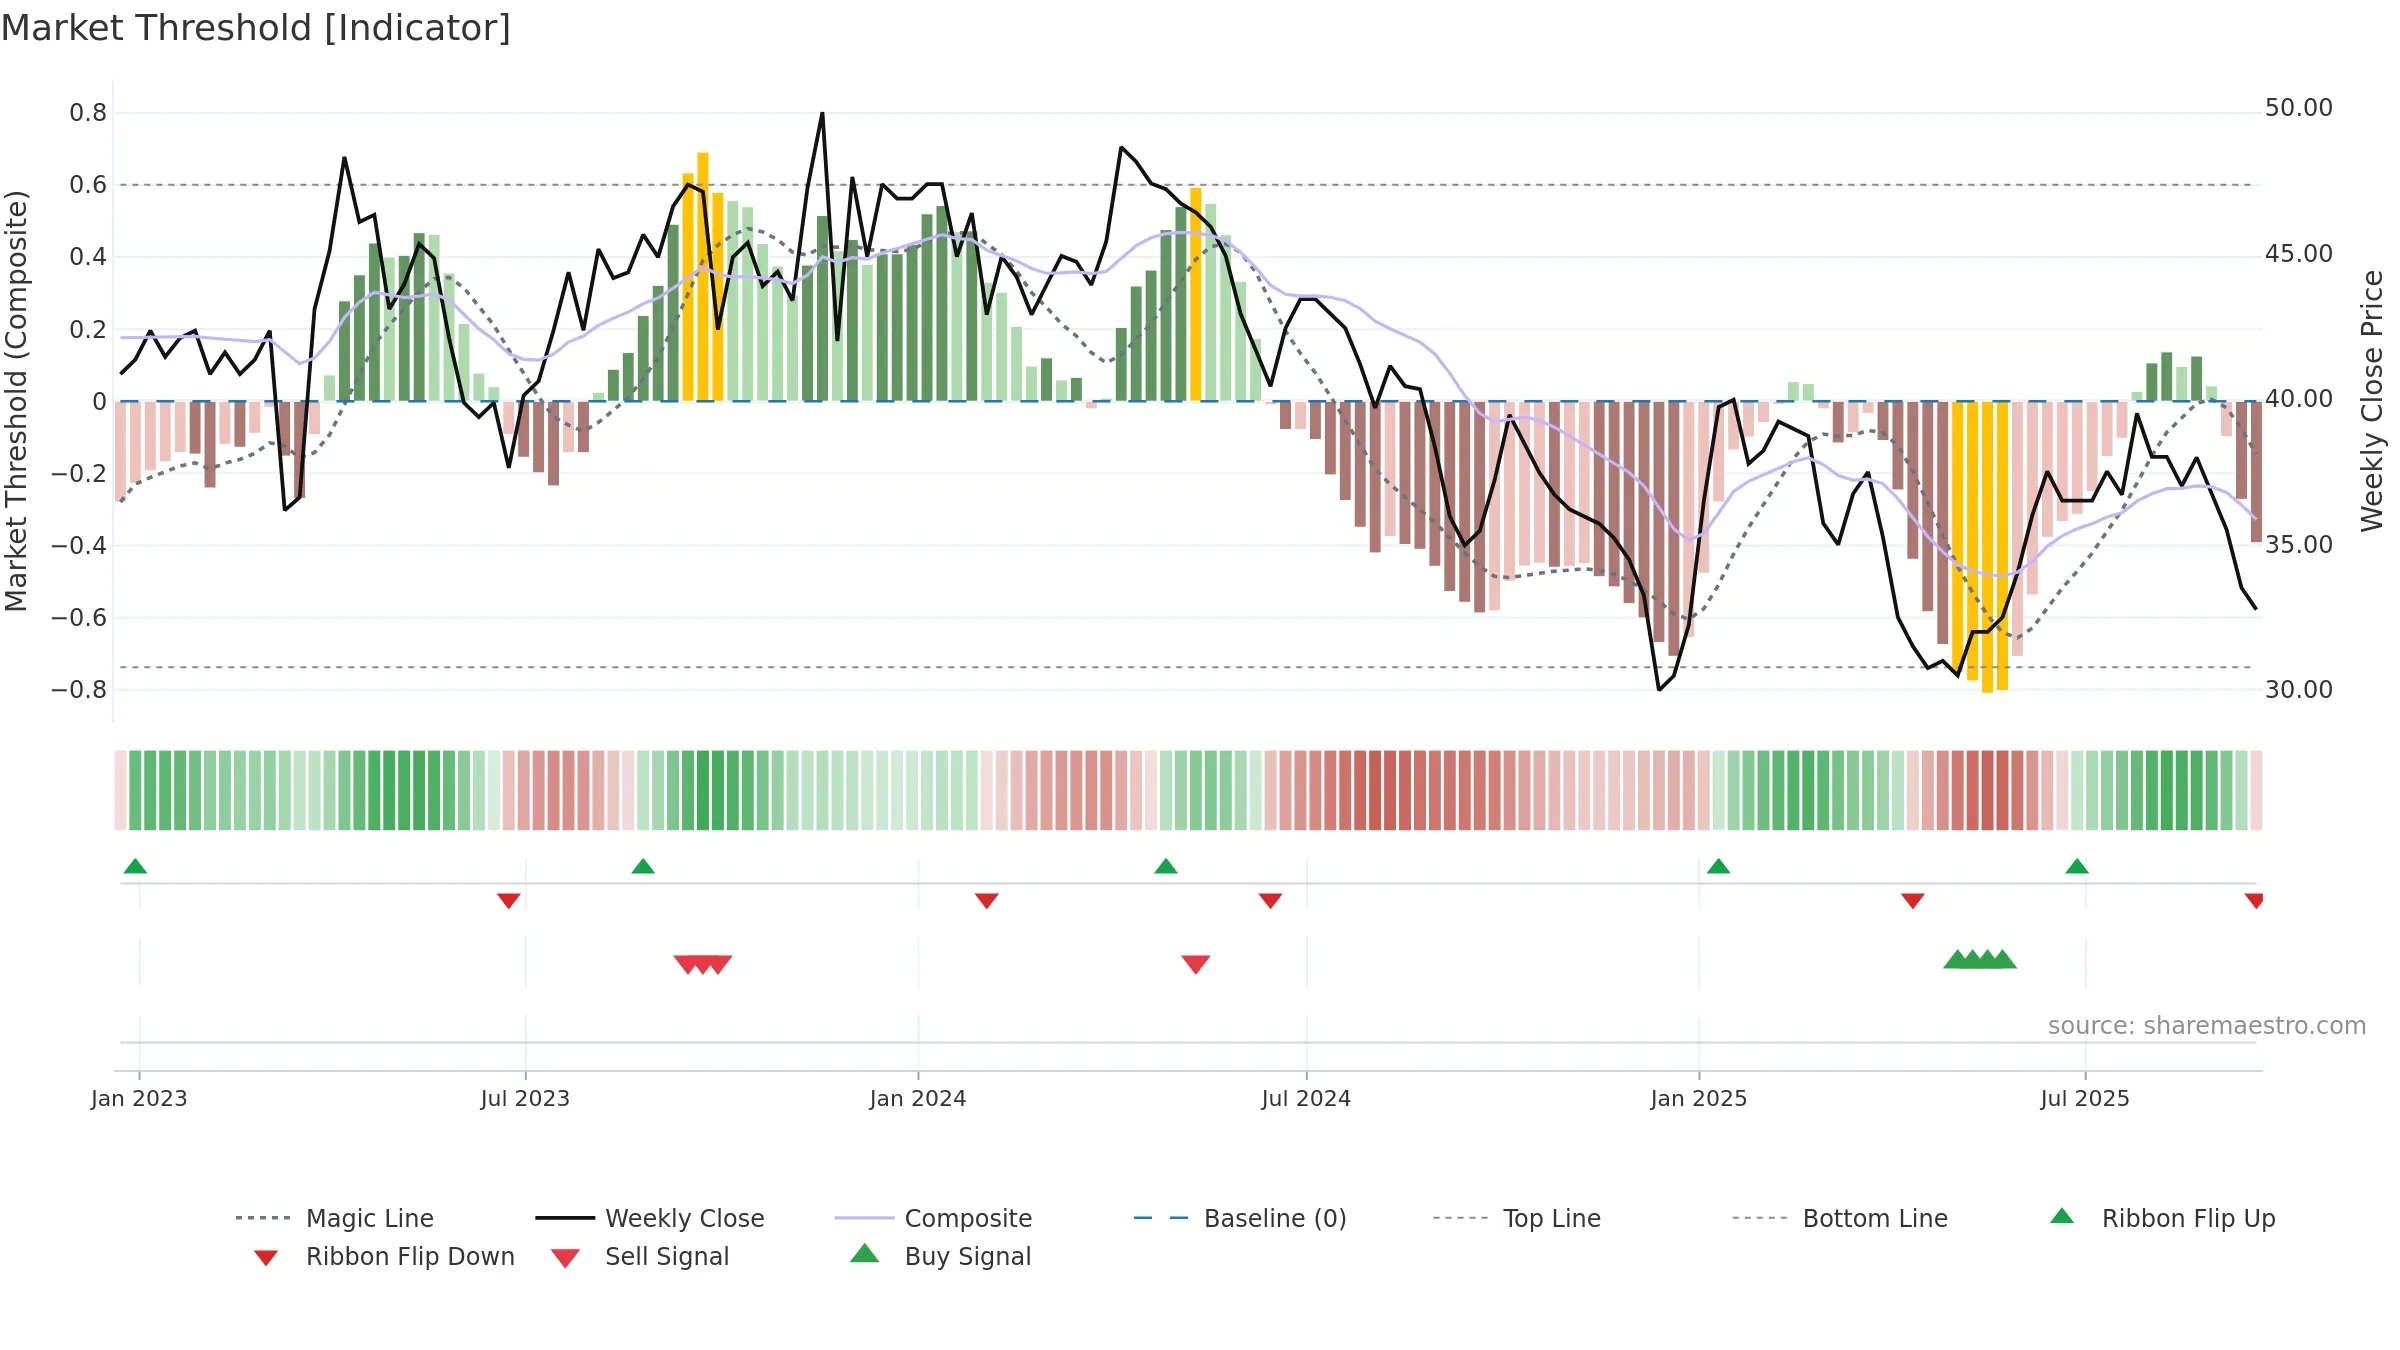Screen dimensions: 2400x1350
Task: Toggle the Baseline (0) legend entry
Action: [x=1240, y=1218]
